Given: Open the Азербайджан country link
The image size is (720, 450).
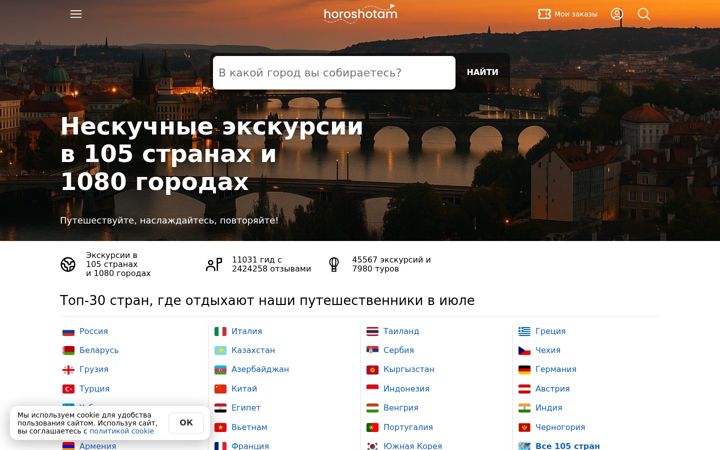Looking at the screenshot, I should pos(260,369).
